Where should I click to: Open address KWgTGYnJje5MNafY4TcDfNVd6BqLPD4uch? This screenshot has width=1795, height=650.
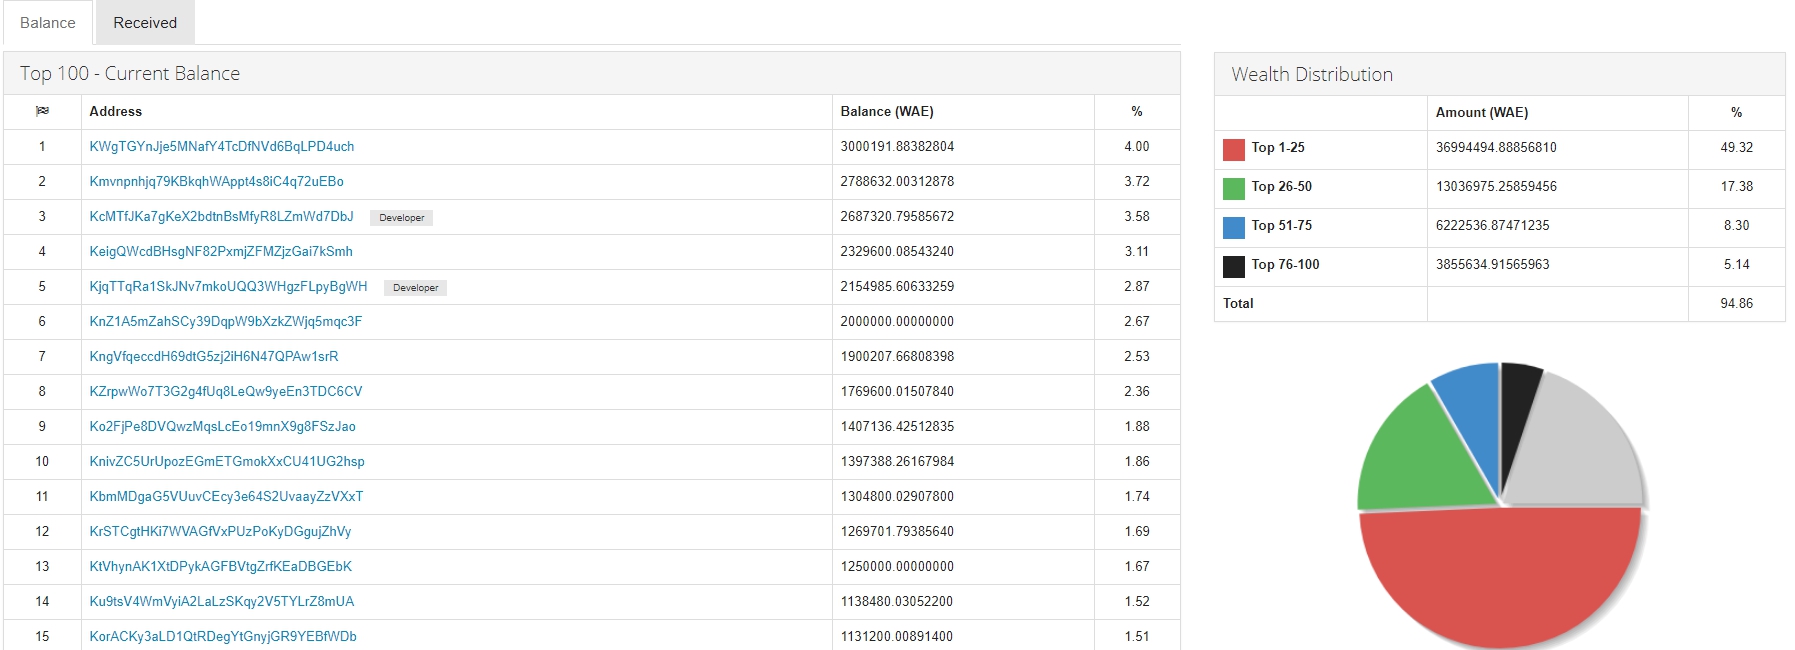222,146
